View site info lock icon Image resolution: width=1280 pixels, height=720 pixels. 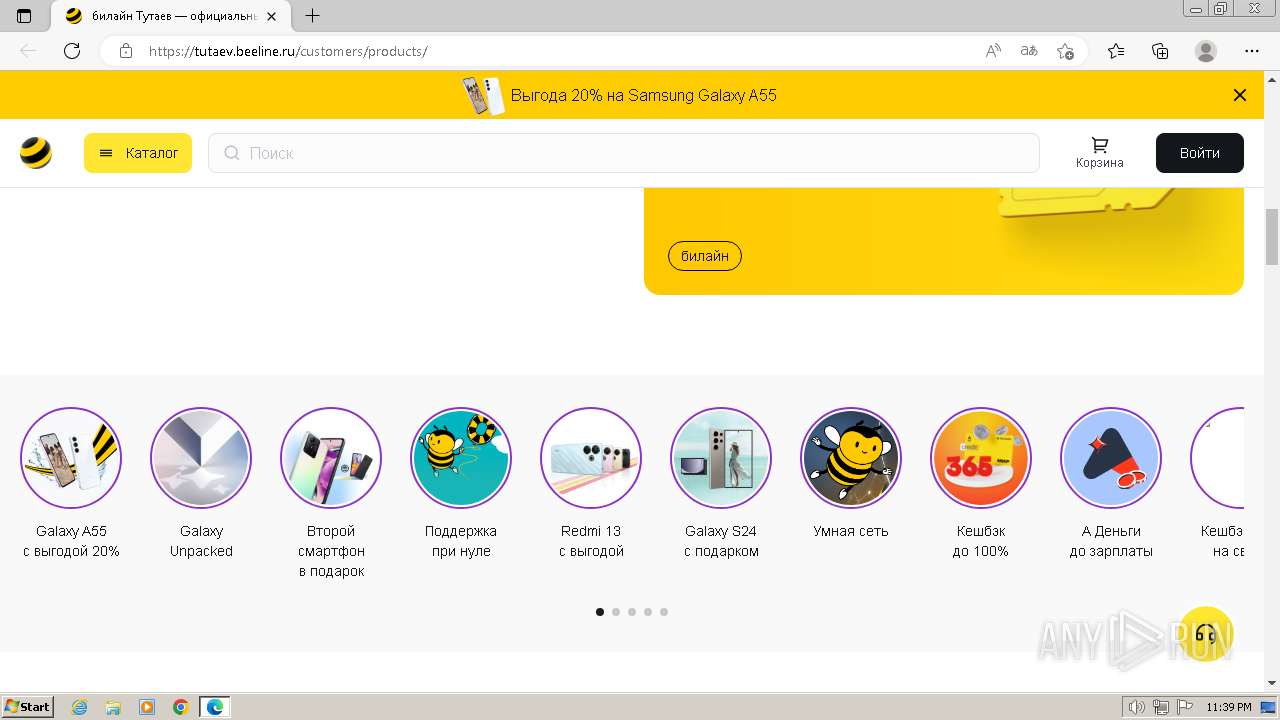point(126,51)
